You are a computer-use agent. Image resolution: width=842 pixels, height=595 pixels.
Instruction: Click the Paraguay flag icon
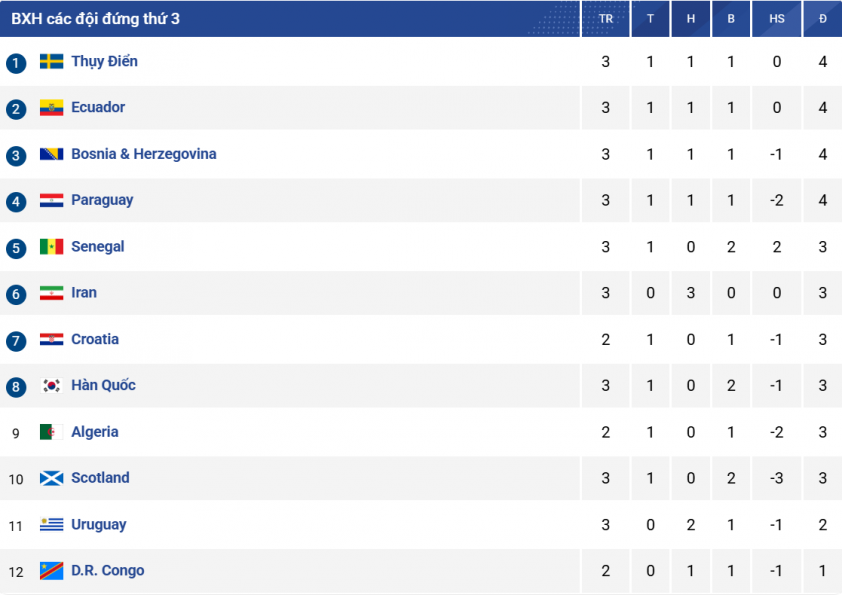(x=52, y=201)
